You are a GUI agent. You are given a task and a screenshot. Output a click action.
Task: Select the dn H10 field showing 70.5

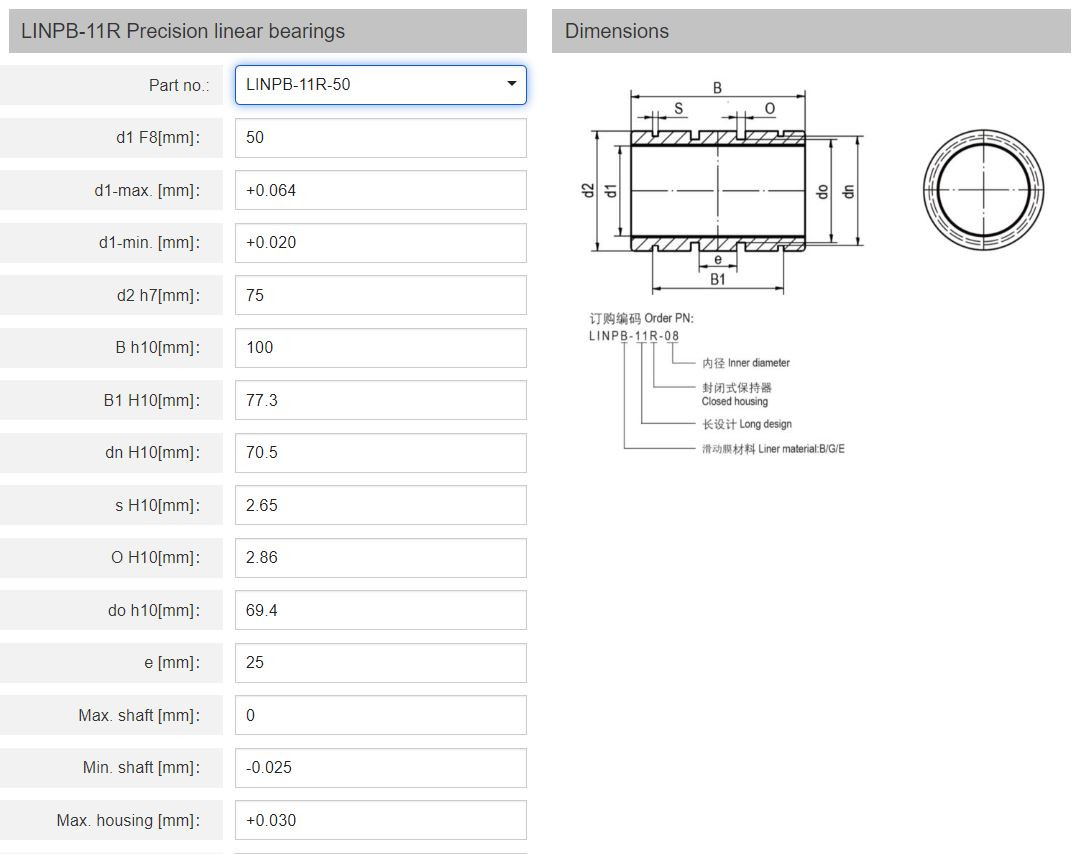[x=380, y=452]
